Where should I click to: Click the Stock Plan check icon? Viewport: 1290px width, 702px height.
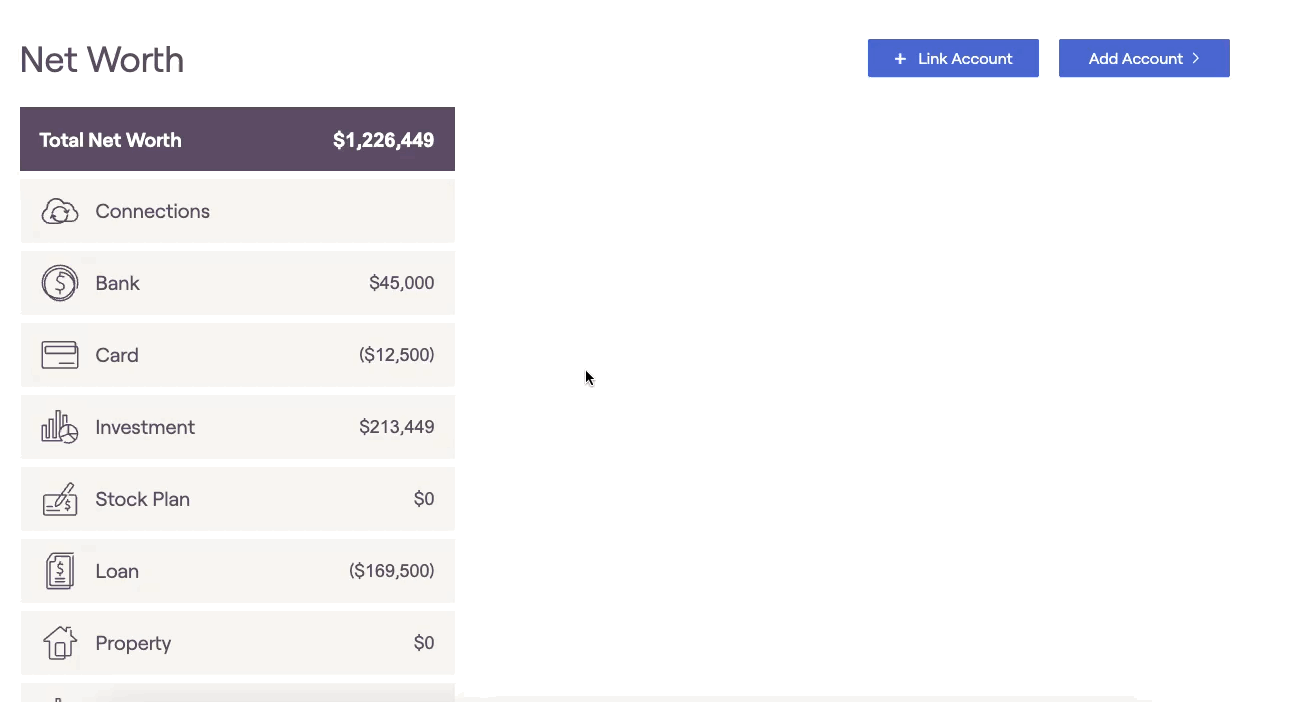pos(60,499)
